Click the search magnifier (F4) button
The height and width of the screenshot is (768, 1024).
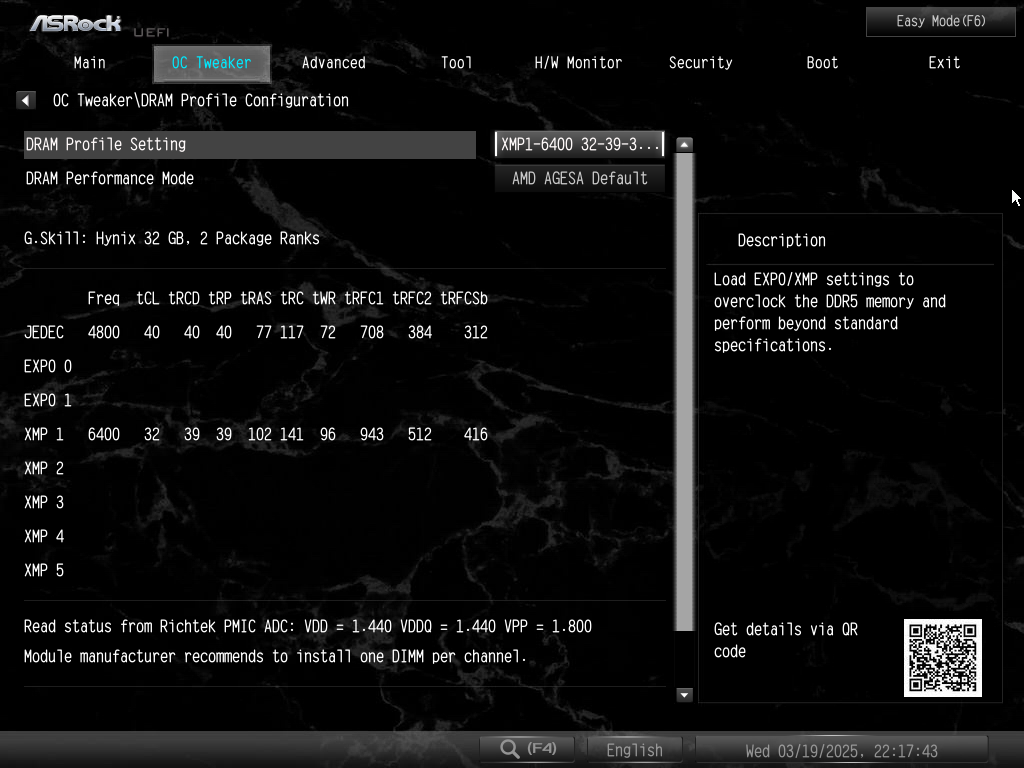[527, 749]
